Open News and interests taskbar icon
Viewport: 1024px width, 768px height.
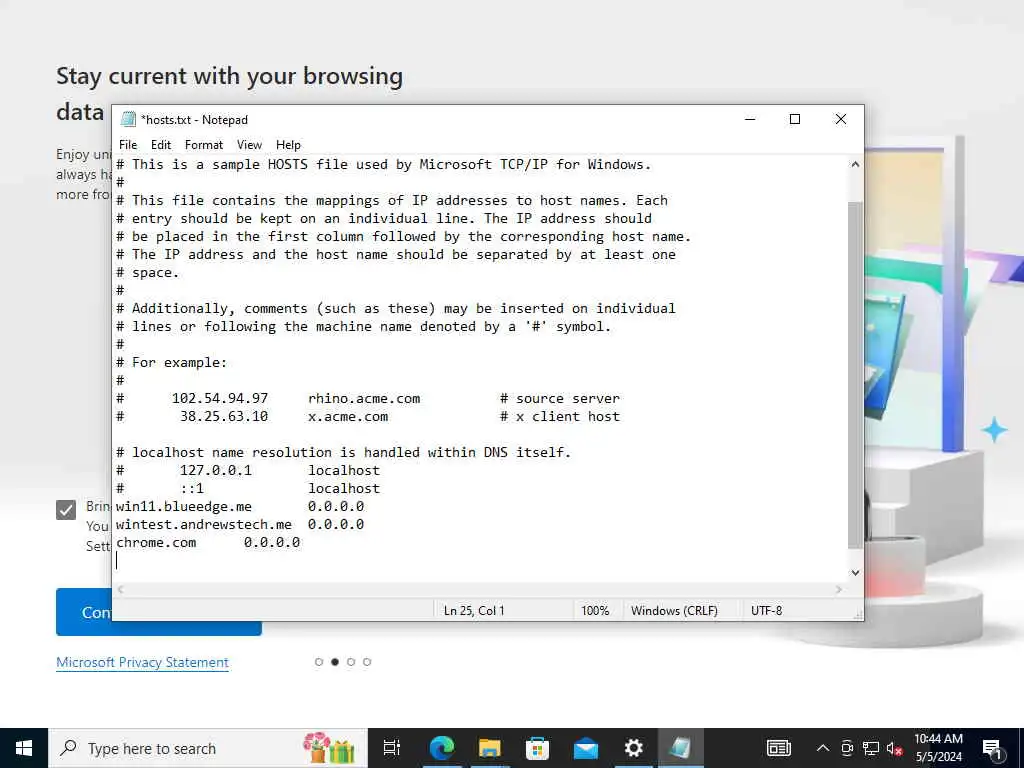[x=778, y=748]
